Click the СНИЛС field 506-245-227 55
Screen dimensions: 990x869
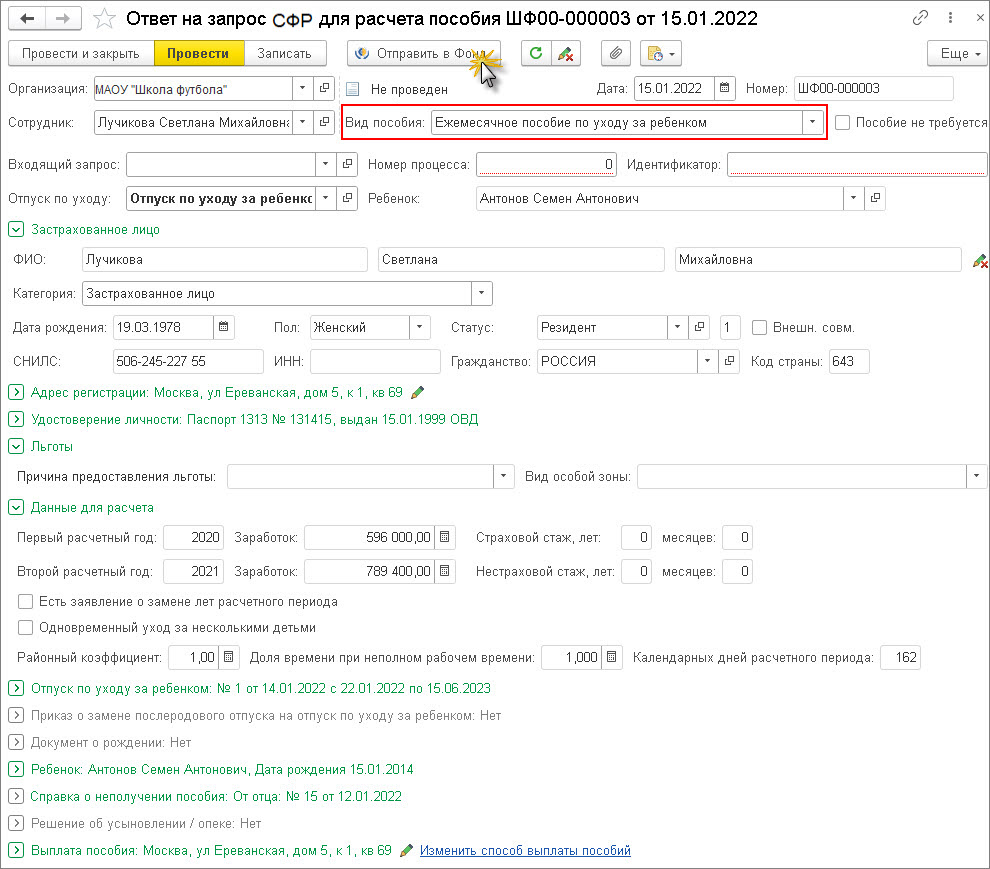[x=188, y=361]
